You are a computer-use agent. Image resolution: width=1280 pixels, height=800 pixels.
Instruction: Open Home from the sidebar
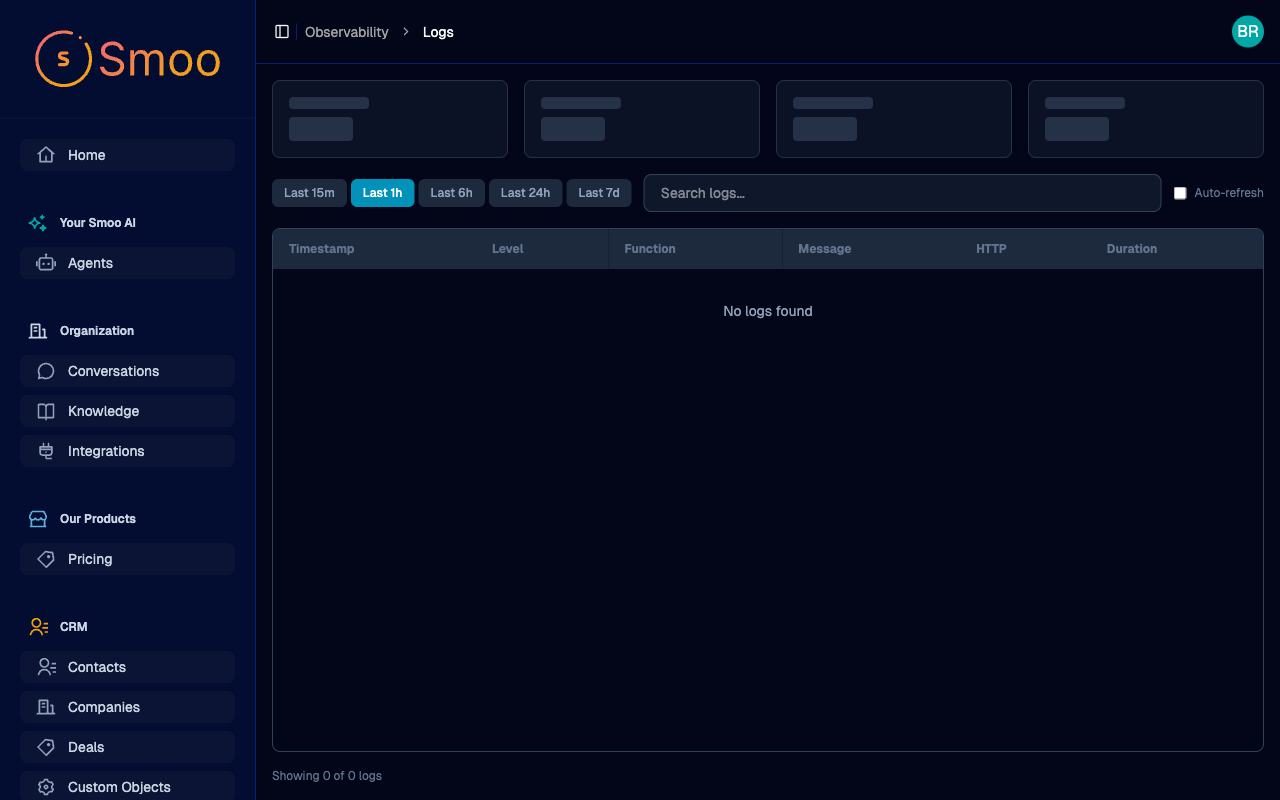tap(127, 155)
